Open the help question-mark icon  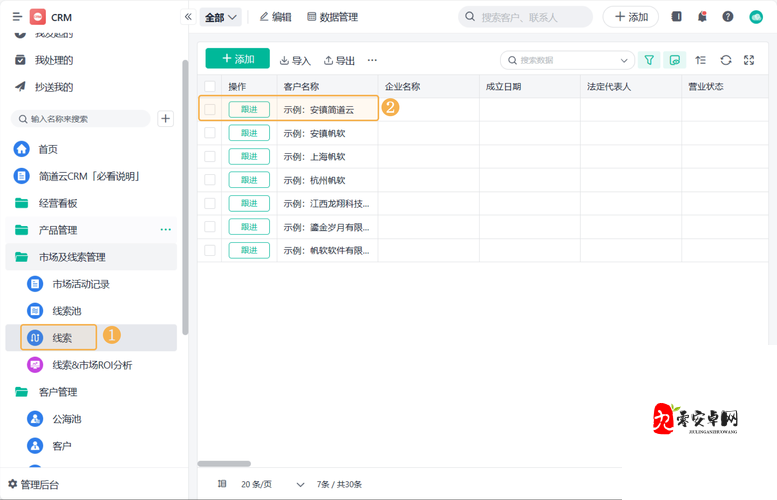point(727,17)
